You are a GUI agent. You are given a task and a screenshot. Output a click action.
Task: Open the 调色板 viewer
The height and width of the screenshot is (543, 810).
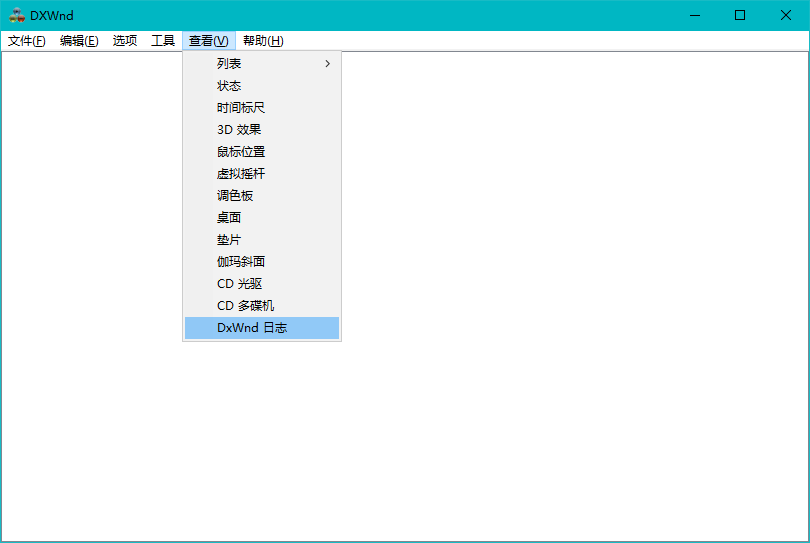[262, 196]
